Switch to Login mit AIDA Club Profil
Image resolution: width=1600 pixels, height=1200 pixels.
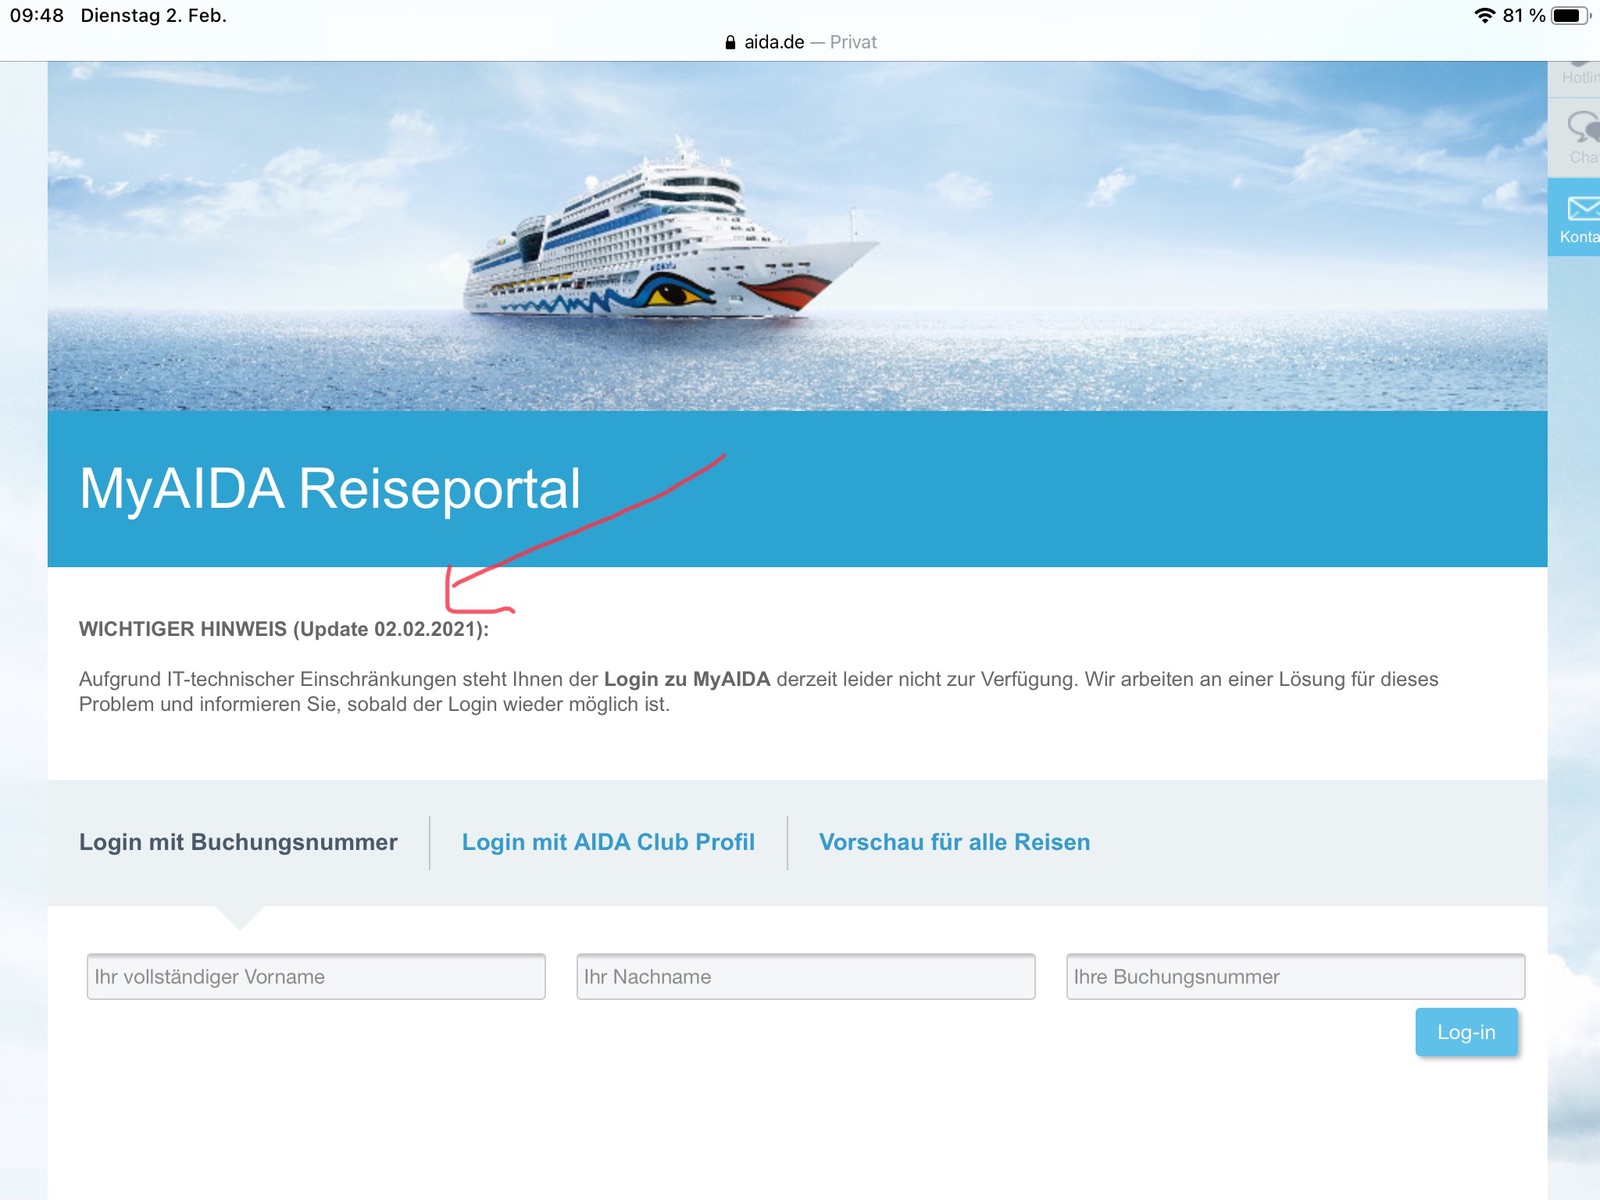(608, 842)
